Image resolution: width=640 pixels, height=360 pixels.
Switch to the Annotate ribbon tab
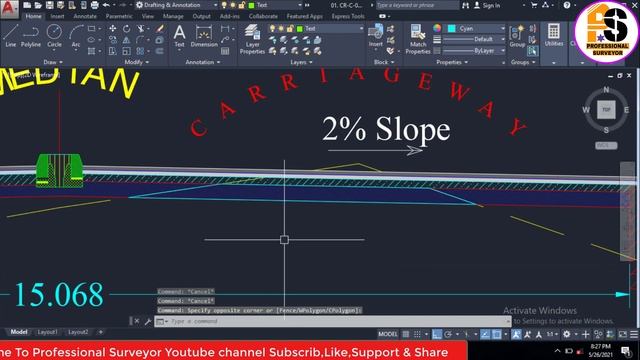coord(85,16)
